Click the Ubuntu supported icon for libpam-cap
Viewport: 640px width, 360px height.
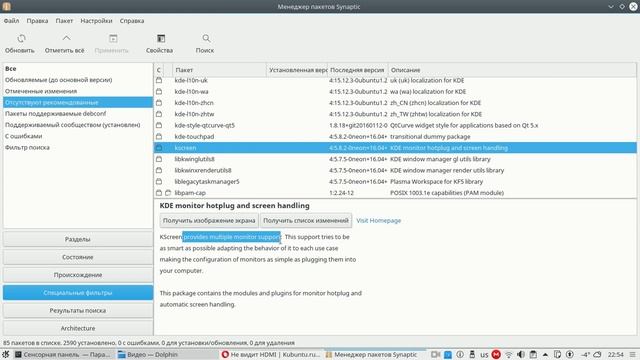[x=168, y=193]
